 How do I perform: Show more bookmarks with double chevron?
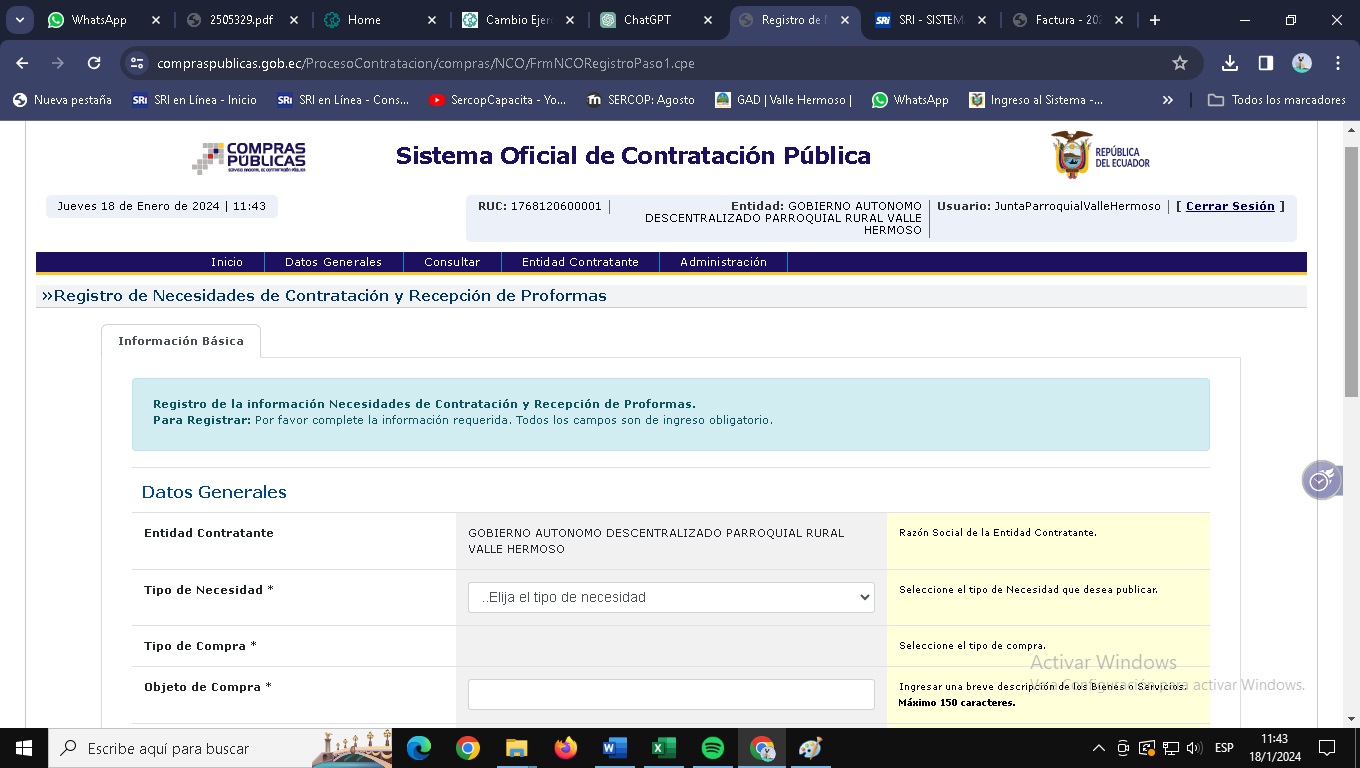point(1167,100)
